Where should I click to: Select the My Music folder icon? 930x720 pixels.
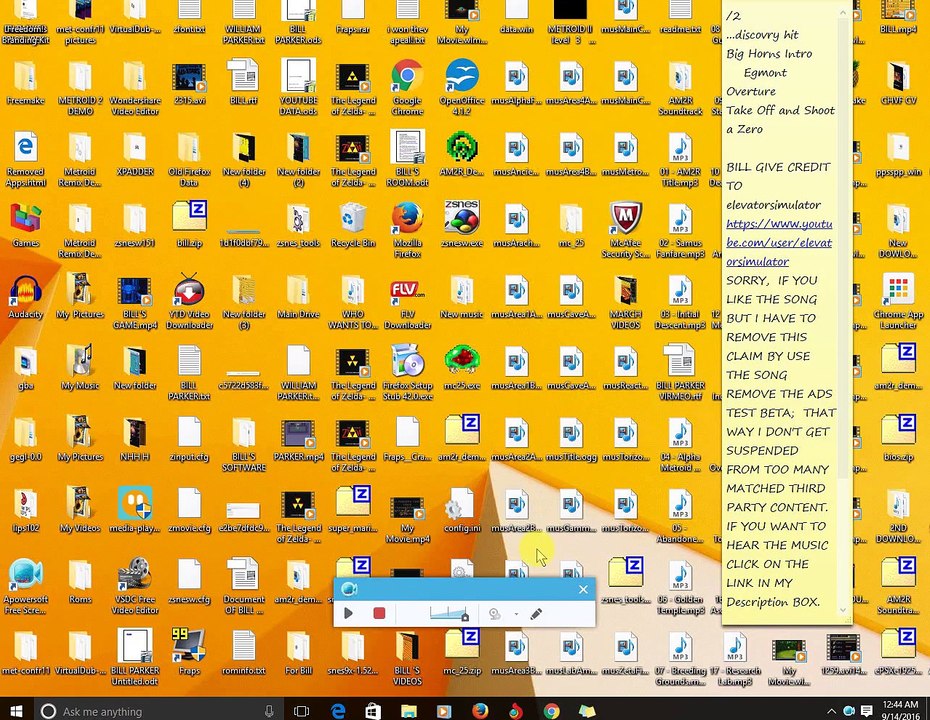[80, 367]
